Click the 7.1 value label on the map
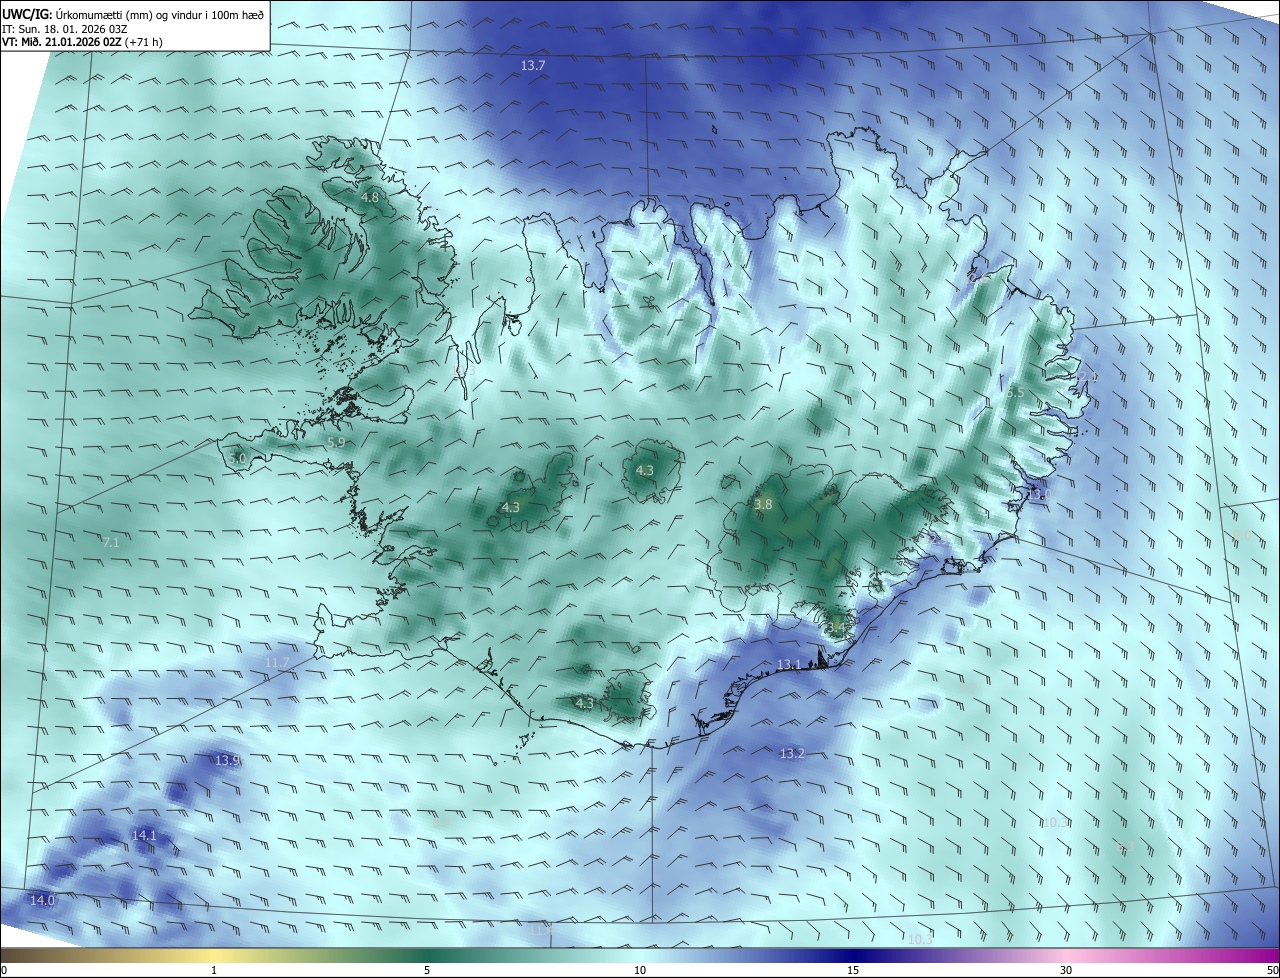This screenshot has height=978, width=1280. [x=111, y=542]
